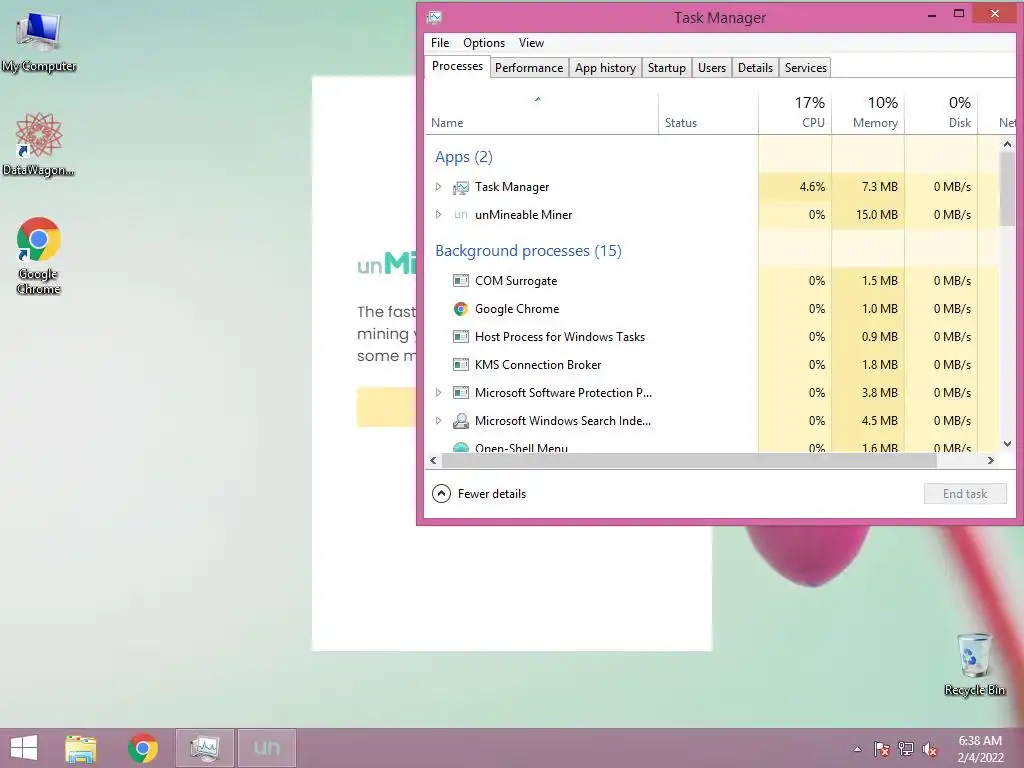This screenshot has width=1024, height=768.
Task: Open Action Center flag in tray
Action: pyautogui.click(x=882, y=749)
